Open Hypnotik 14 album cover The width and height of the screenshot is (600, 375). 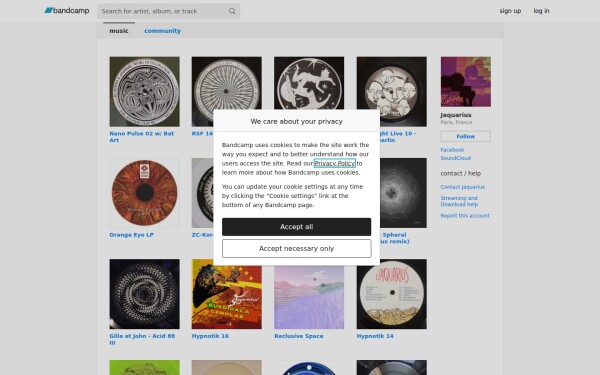click(x=391, y=294)
